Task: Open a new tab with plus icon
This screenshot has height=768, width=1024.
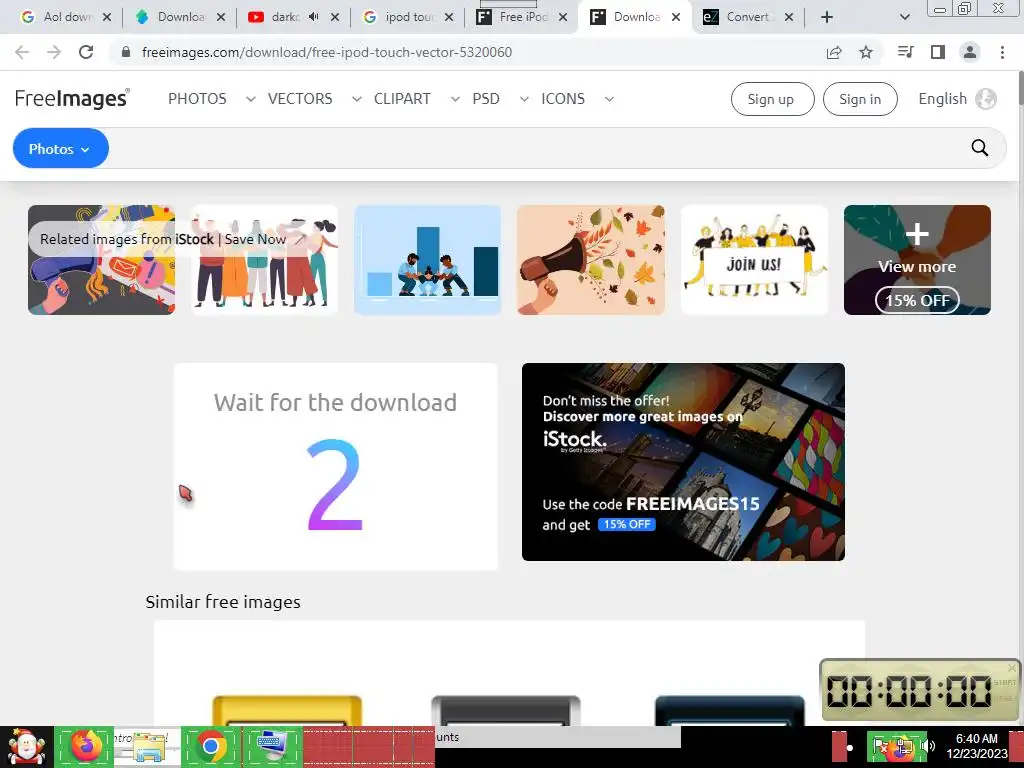Action: [827, 17]
